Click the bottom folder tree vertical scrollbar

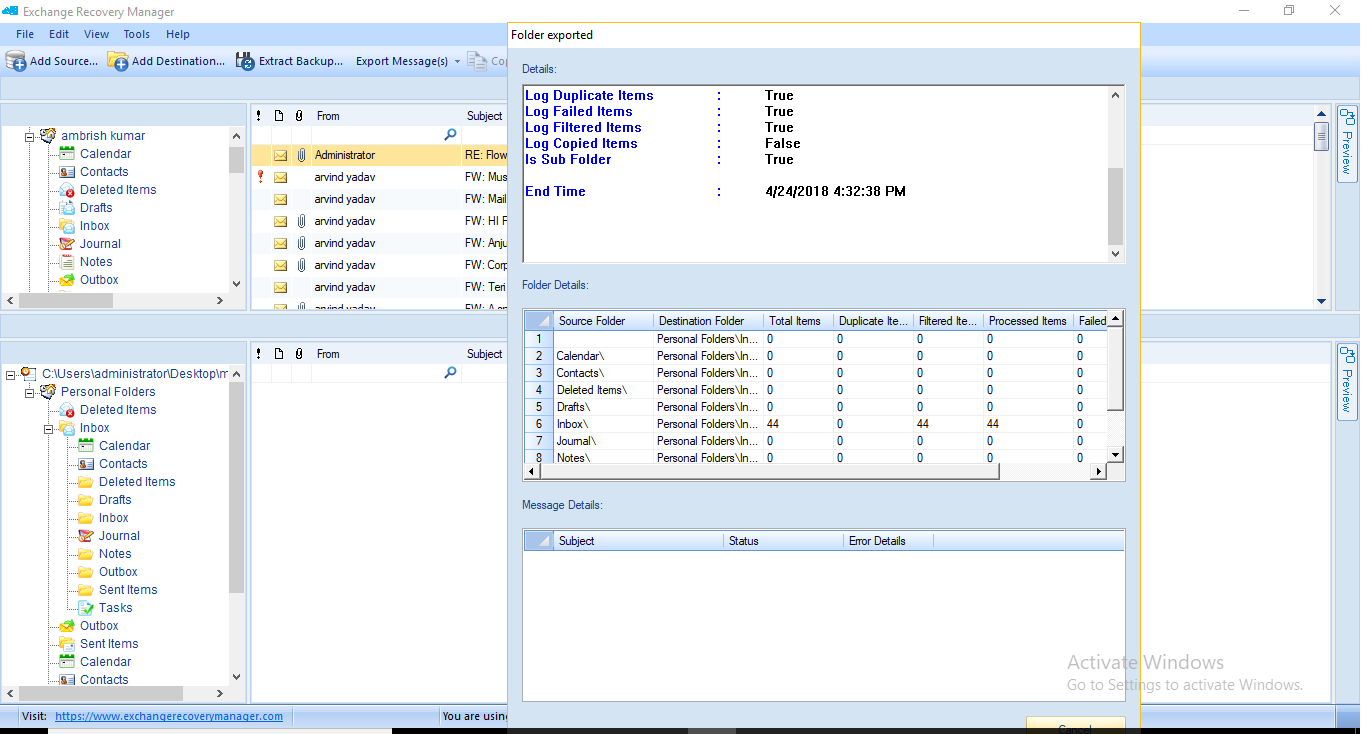coord(237,487)
